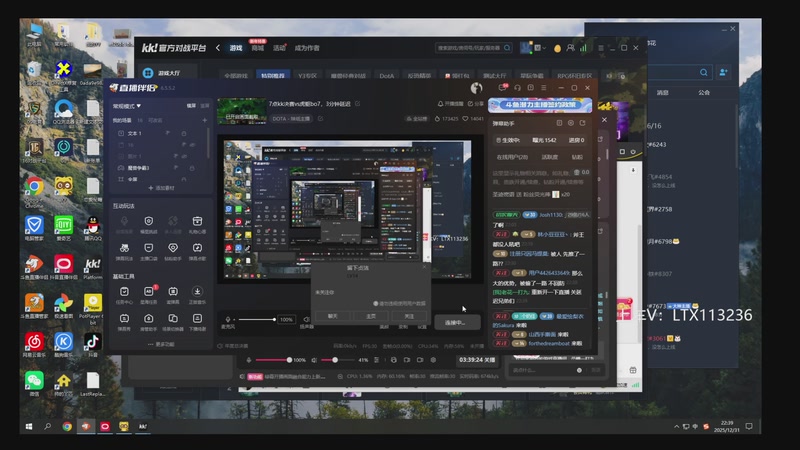The width and height of the screenshot is (800, 450).
Task: Click the 连接中... button
Action: pos(457,322)
